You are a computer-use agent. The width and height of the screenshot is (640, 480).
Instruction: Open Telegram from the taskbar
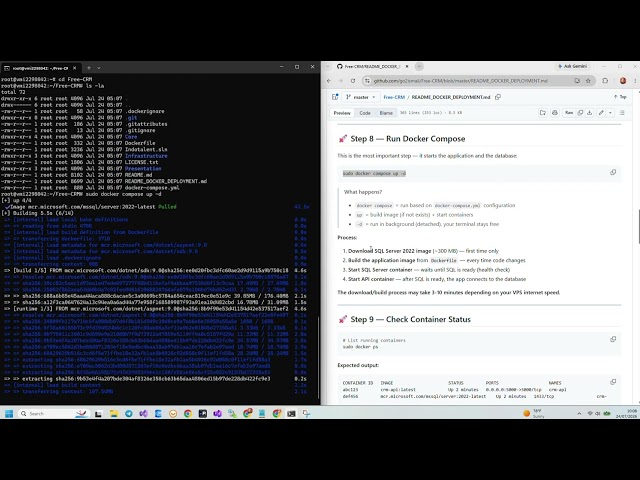pyautogui.click(x=129, y=413)
